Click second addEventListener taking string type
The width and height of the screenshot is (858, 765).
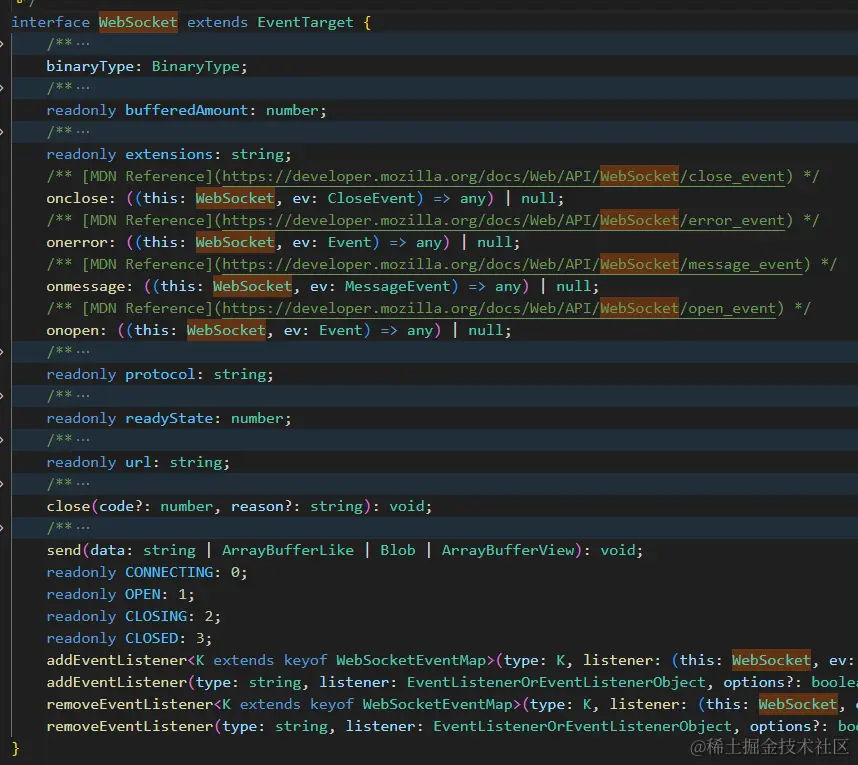pyautogui.click(x=117, y=682)
